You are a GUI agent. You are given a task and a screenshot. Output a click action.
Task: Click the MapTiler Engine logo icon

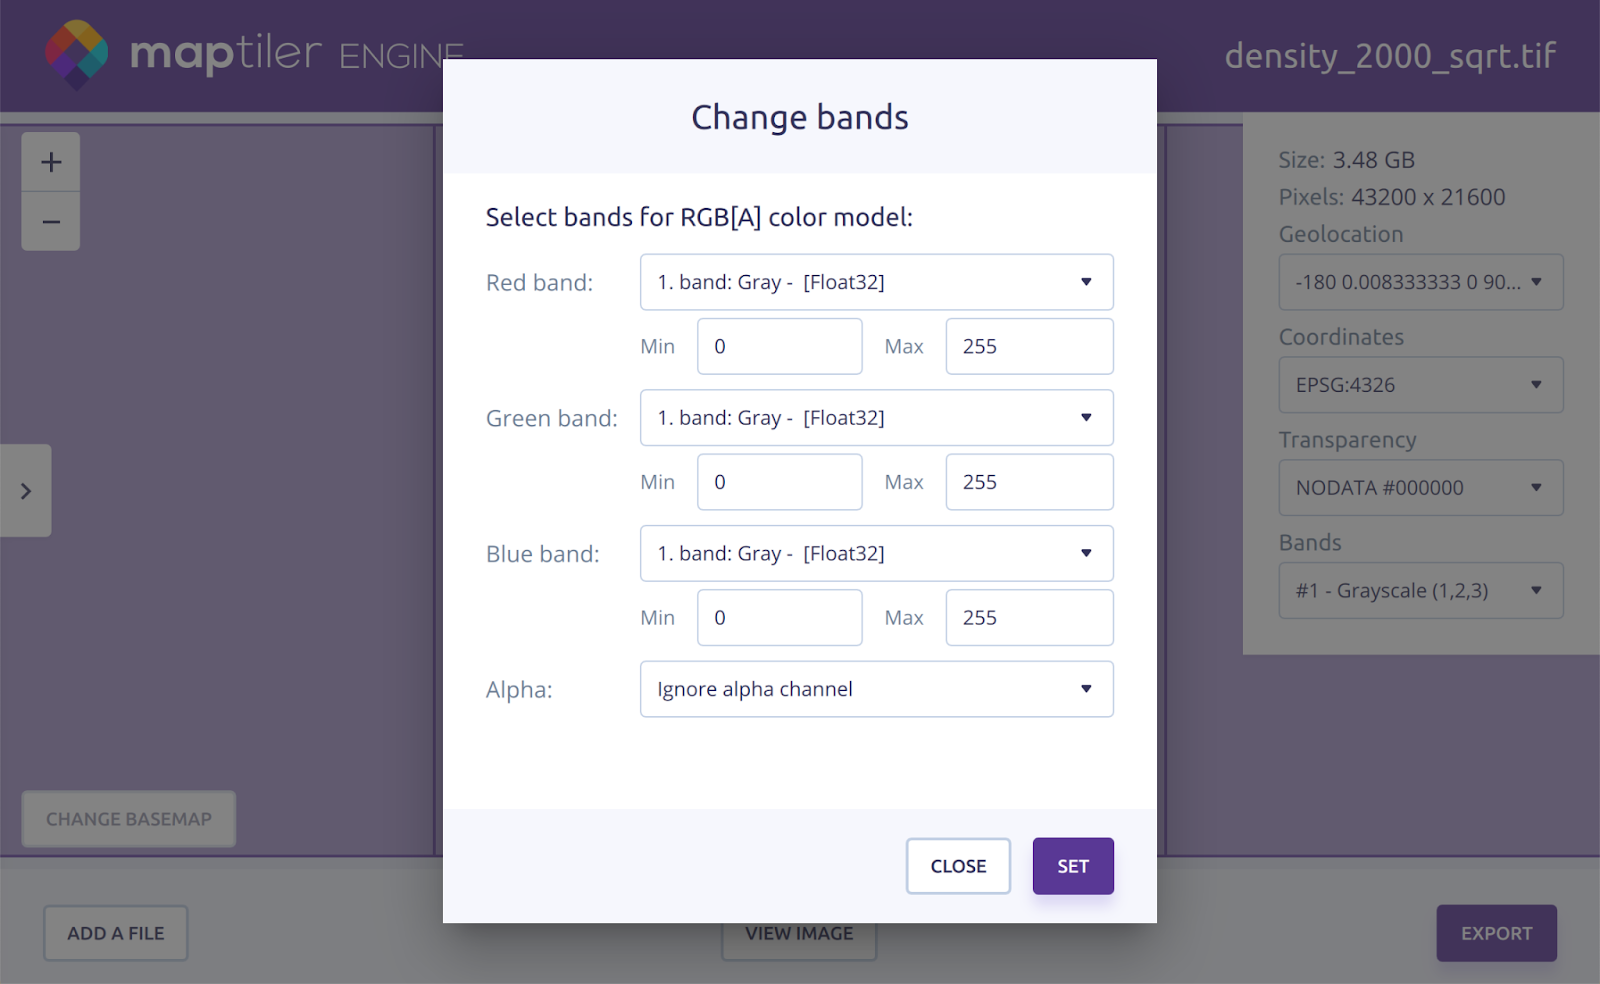tap(77, 53)
